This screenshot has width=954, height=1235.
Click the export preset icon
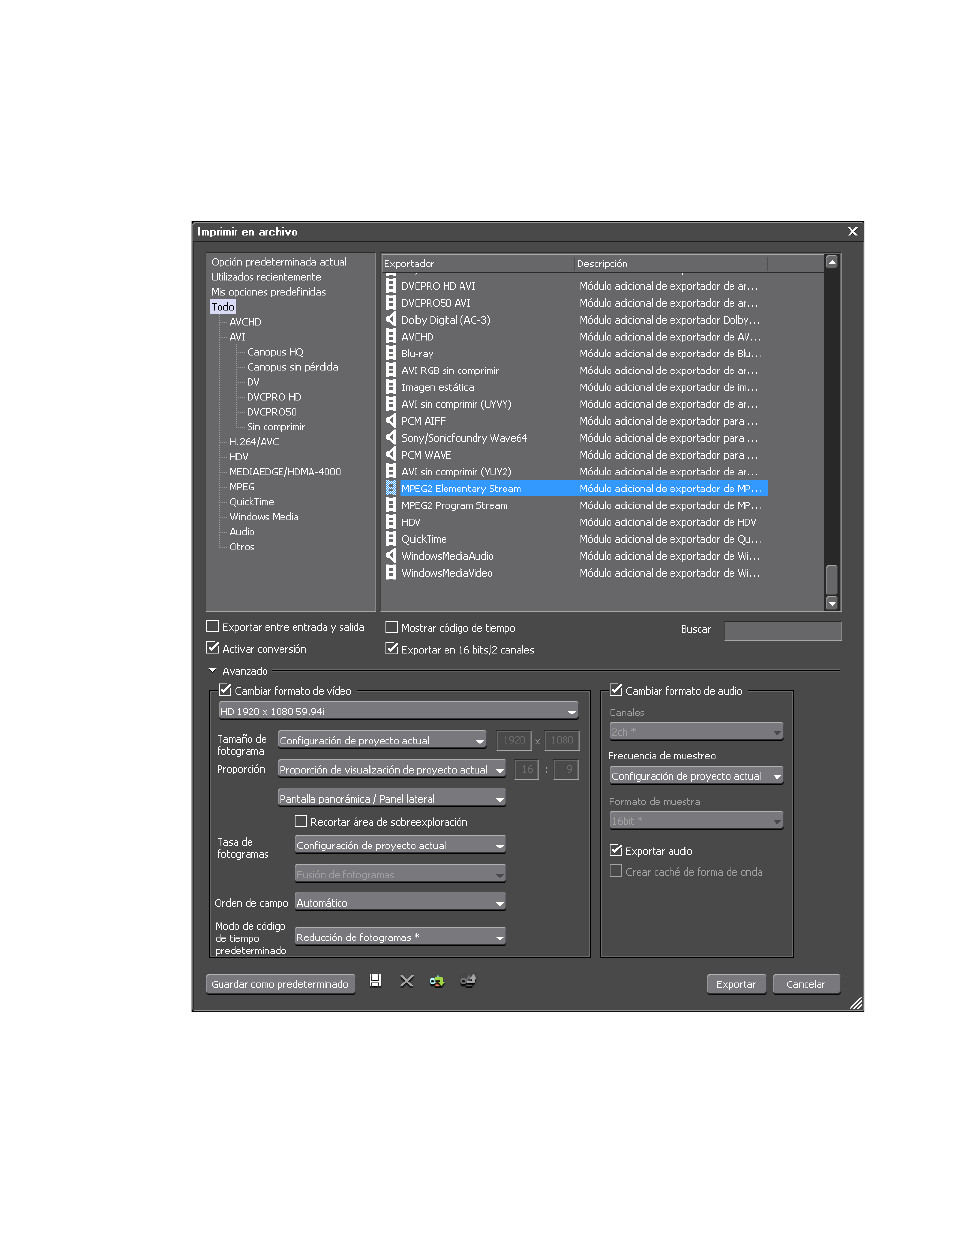[x=468, y=981]
